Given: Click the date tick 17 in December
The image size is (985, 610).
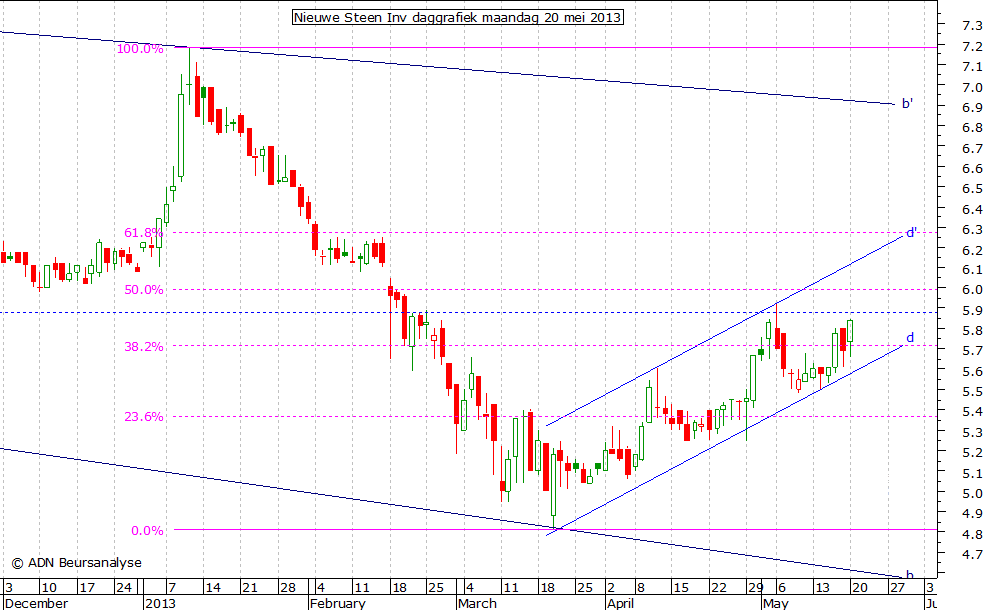Looking at the screenshot, I should pyautogui.click(x=87, y=588).
